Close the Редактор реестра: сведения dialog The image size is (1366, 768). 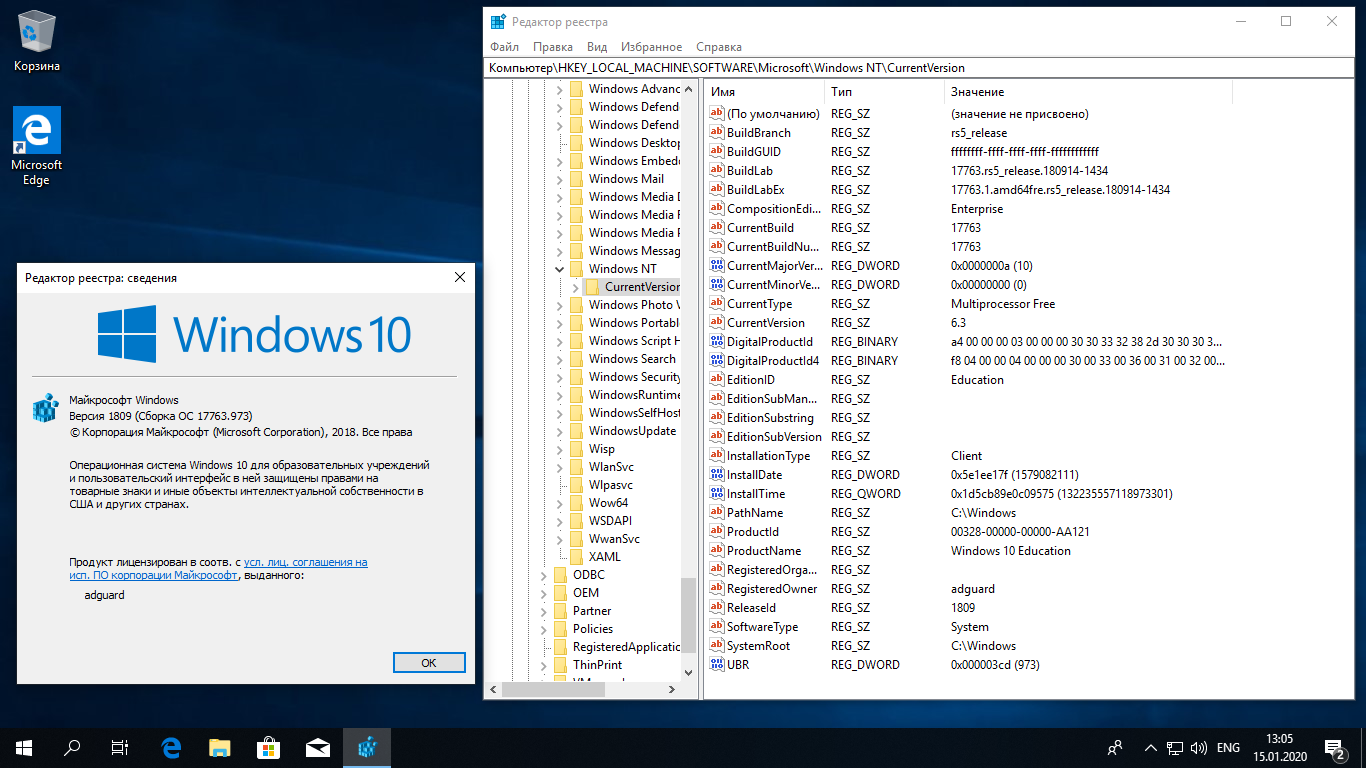coord(460,277)
